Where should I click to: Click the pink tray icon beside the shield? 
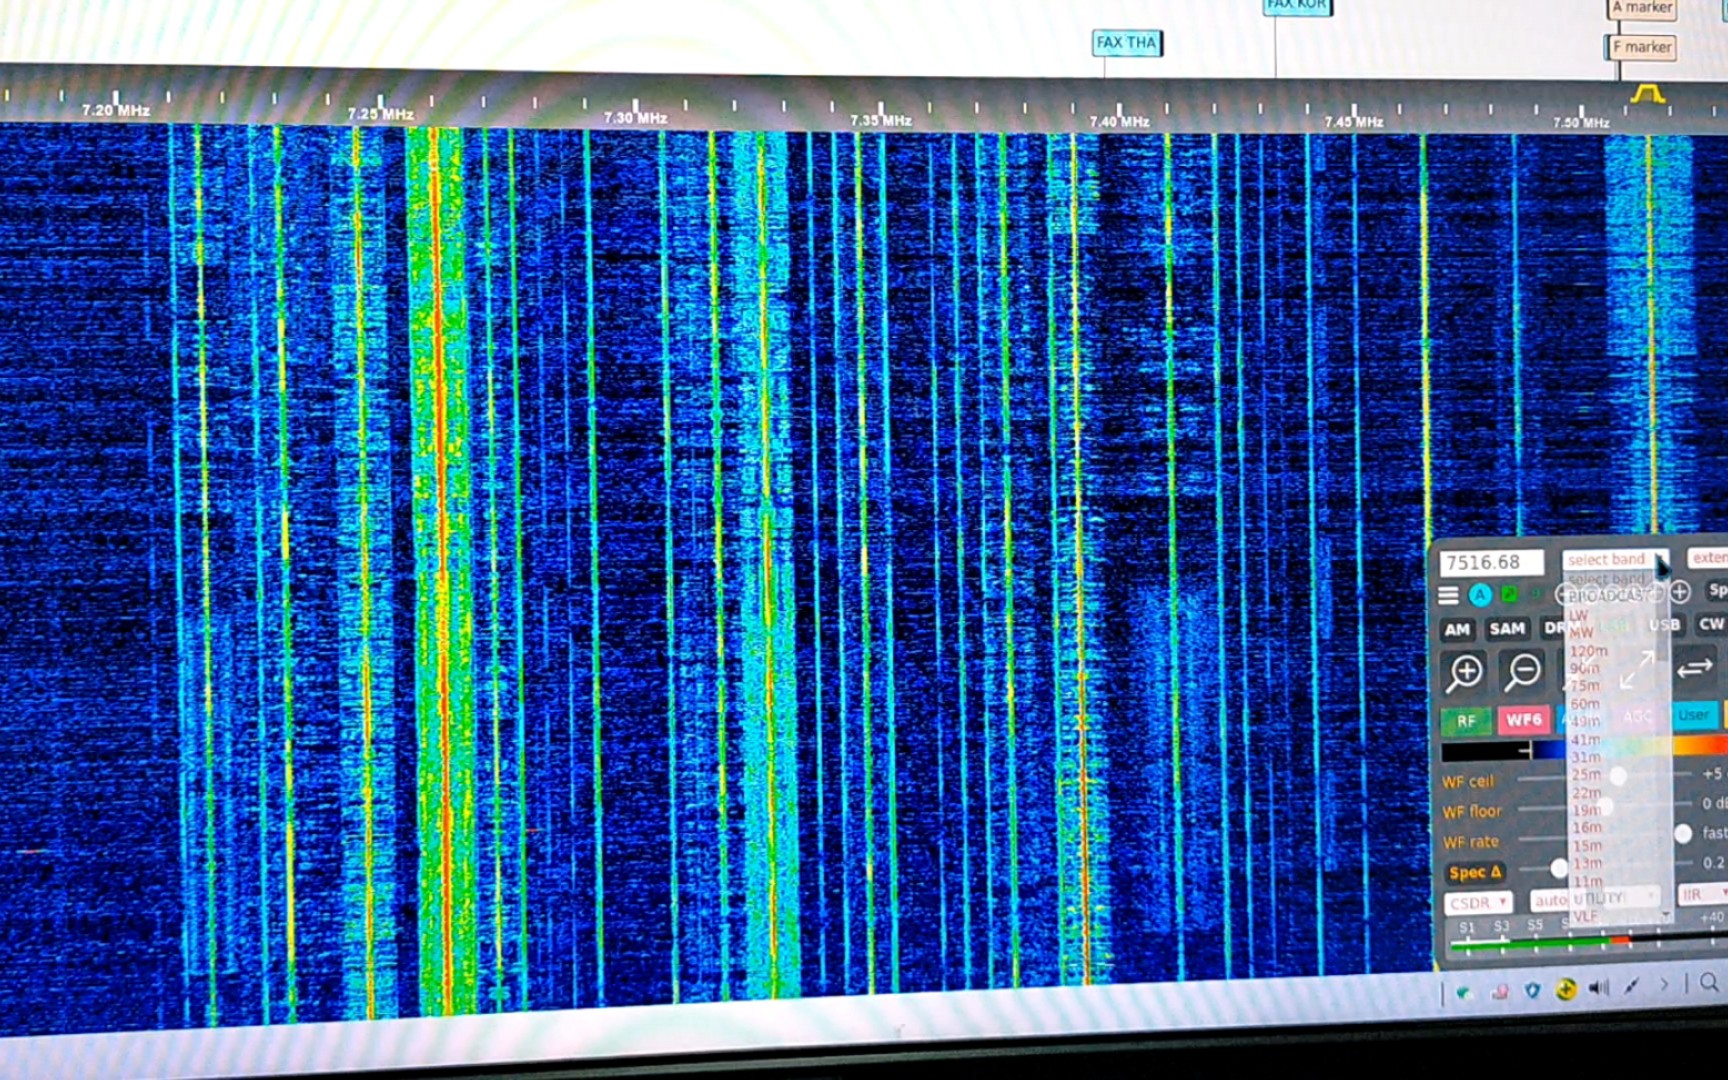[1500, 991]
